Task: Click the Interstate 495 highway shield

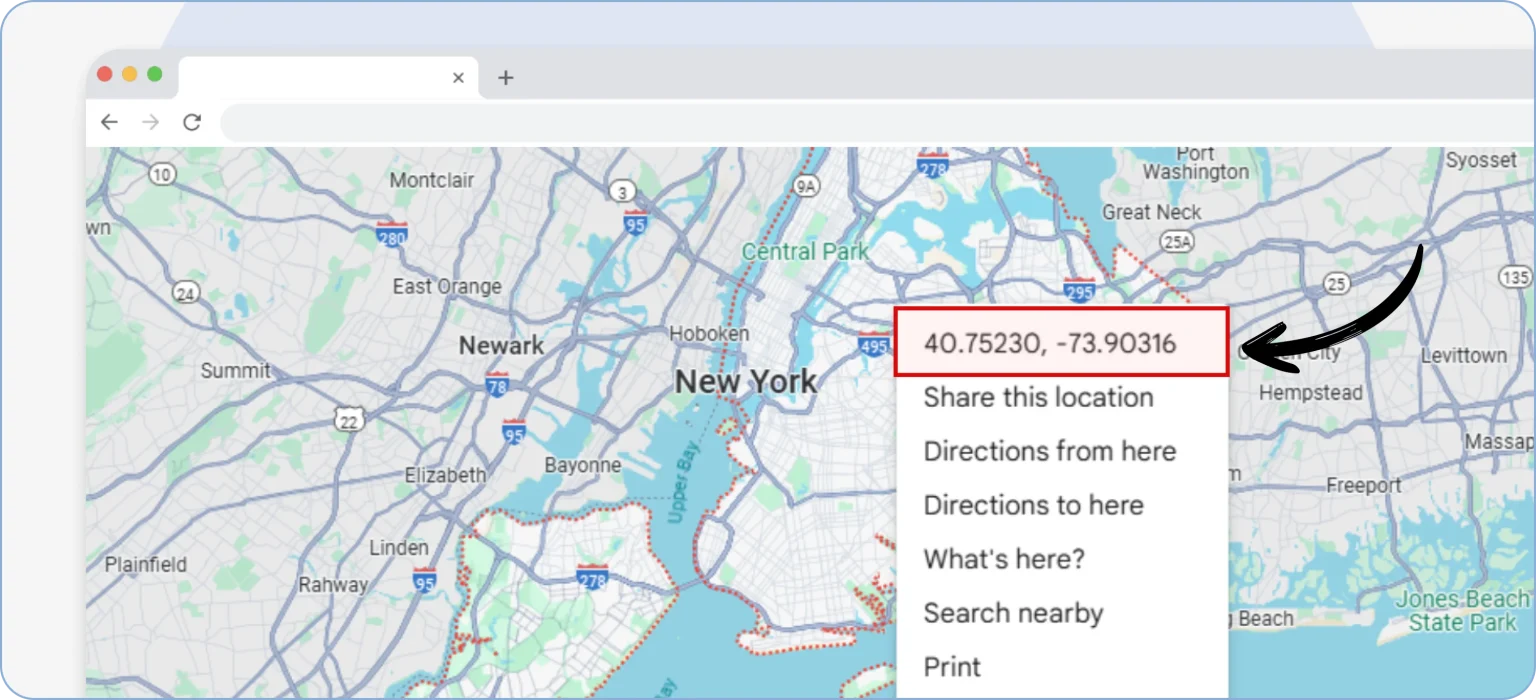Action: [874, 346]
